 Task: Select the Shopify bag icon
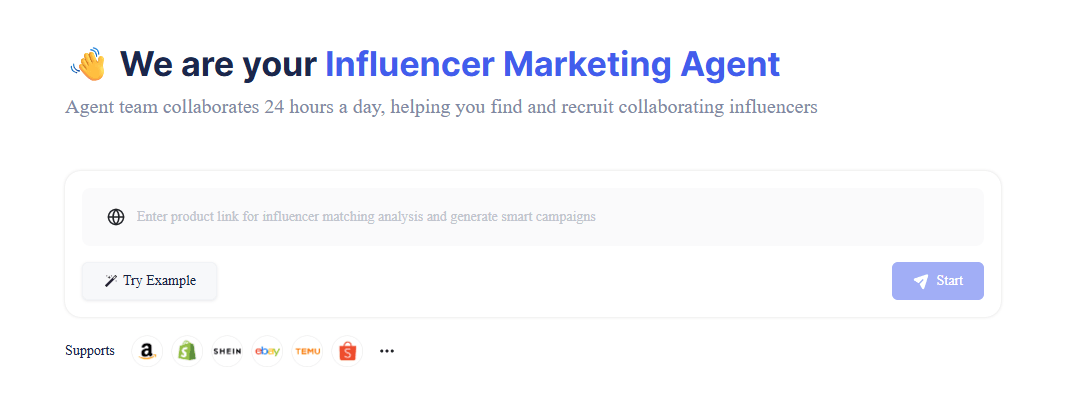[x=187, y=351]
